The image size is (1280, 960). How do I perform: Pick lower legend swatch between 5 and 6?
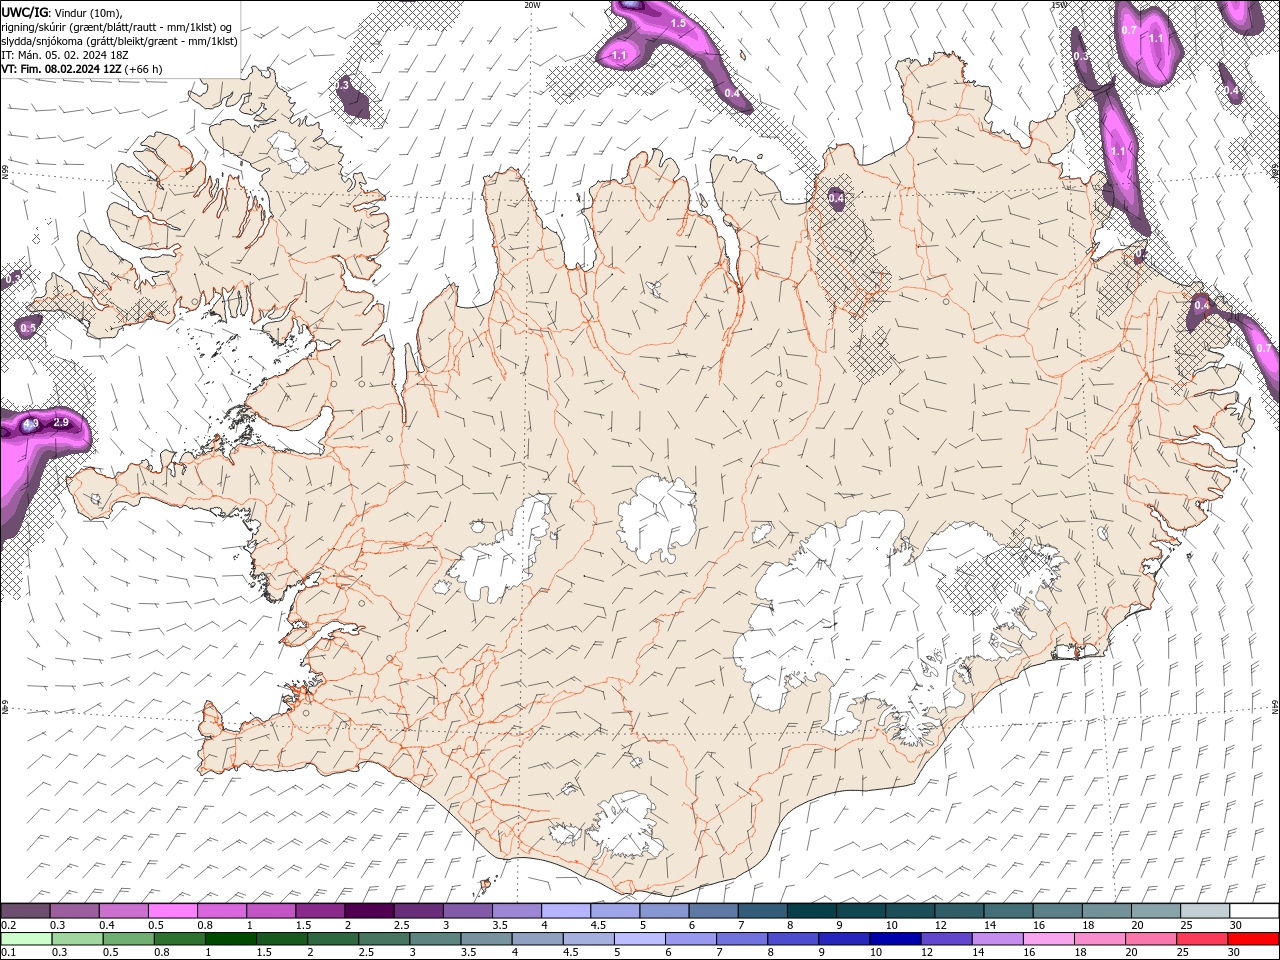640,939
